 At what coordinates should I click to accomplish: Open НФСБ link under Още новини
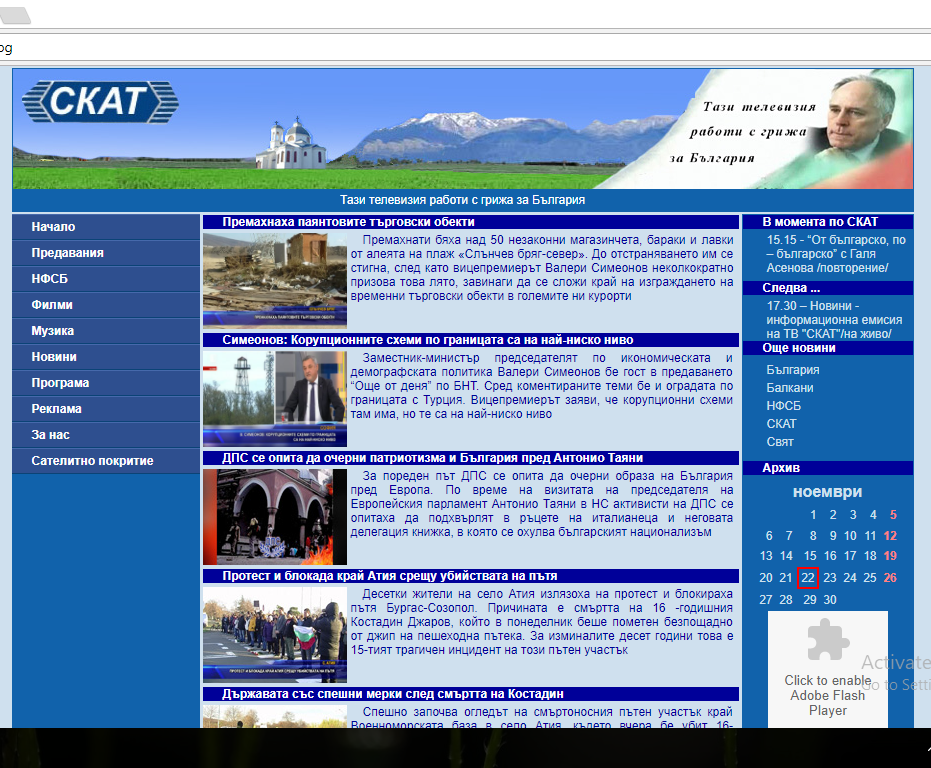pos(784,406)
